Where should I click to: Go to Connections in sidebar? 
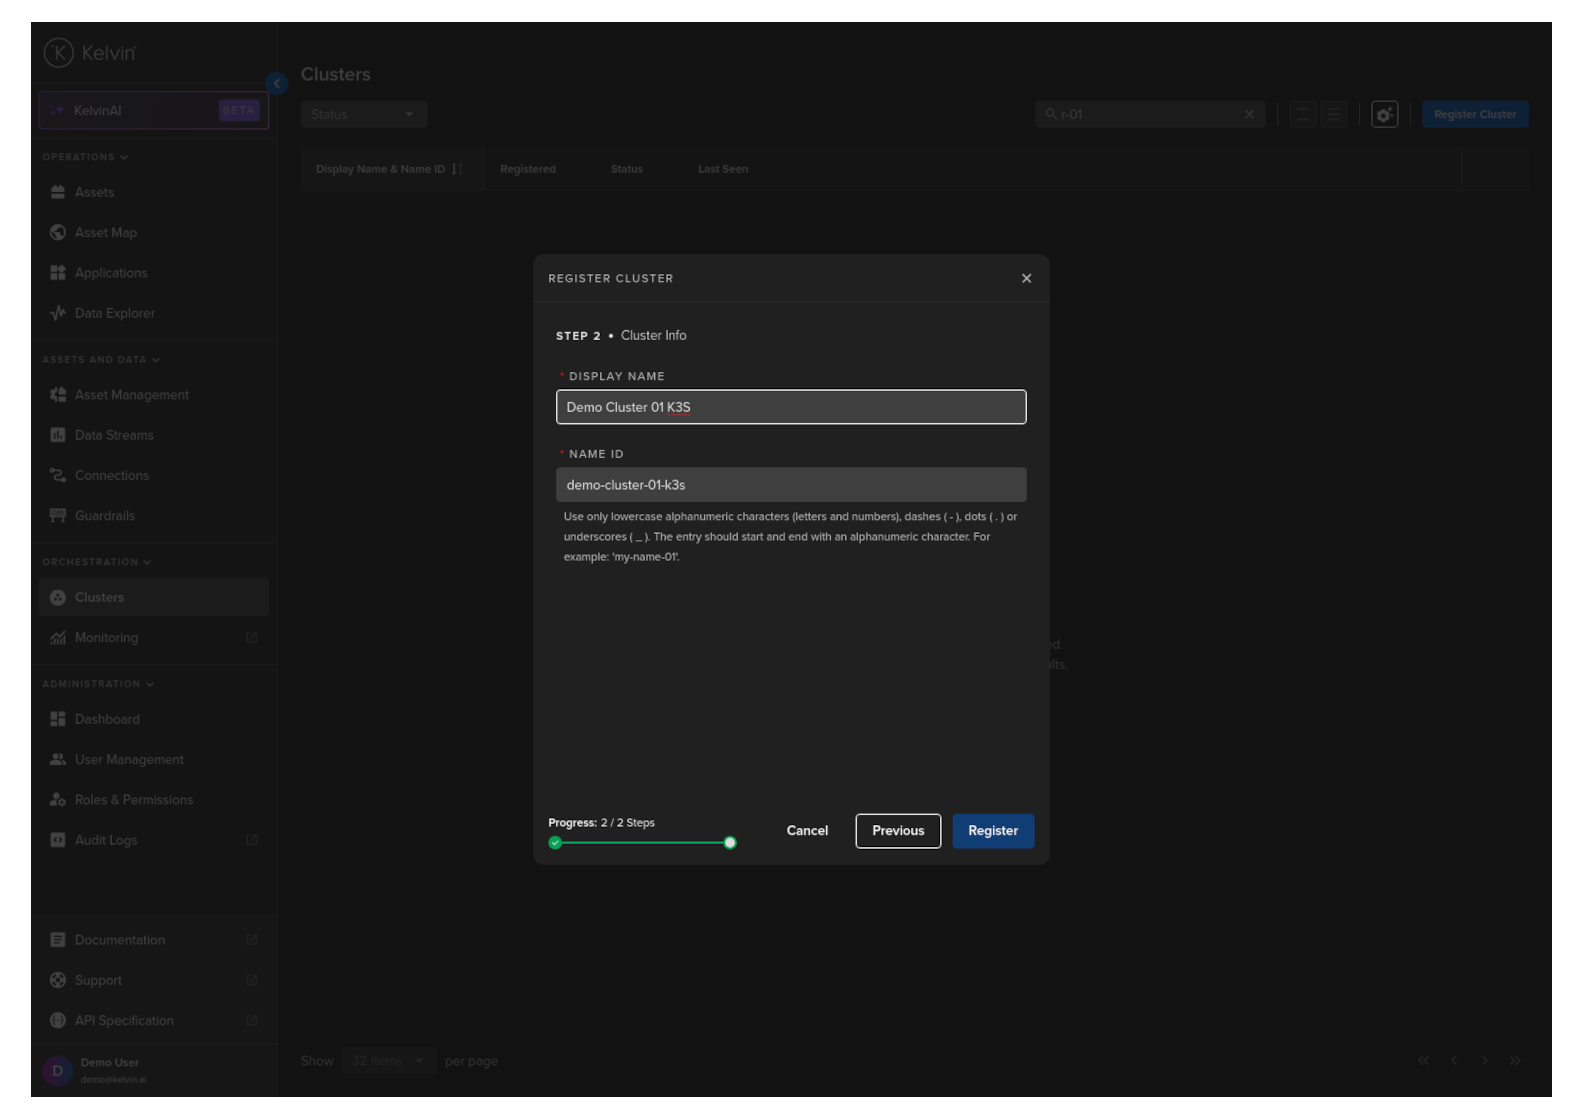[111, 476]
